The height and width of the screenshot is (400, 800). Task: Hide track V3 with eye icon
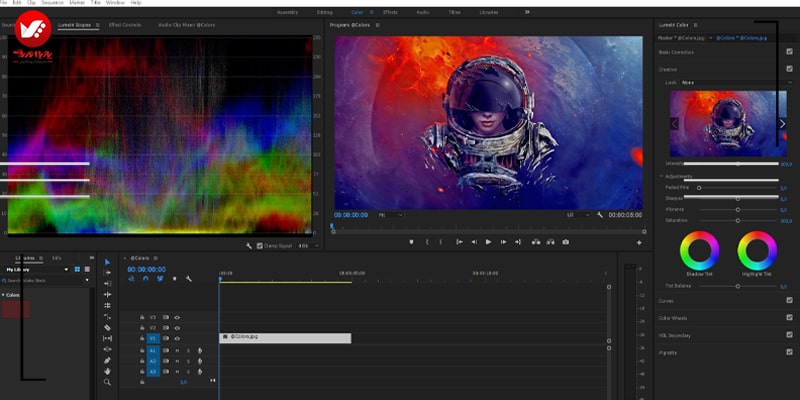click(177, 317)
